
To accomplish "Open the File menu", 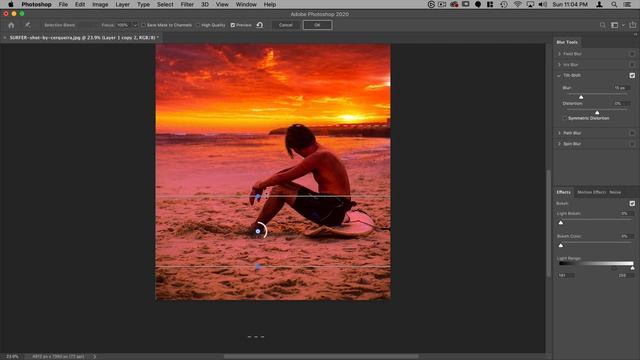I will 63,4.
